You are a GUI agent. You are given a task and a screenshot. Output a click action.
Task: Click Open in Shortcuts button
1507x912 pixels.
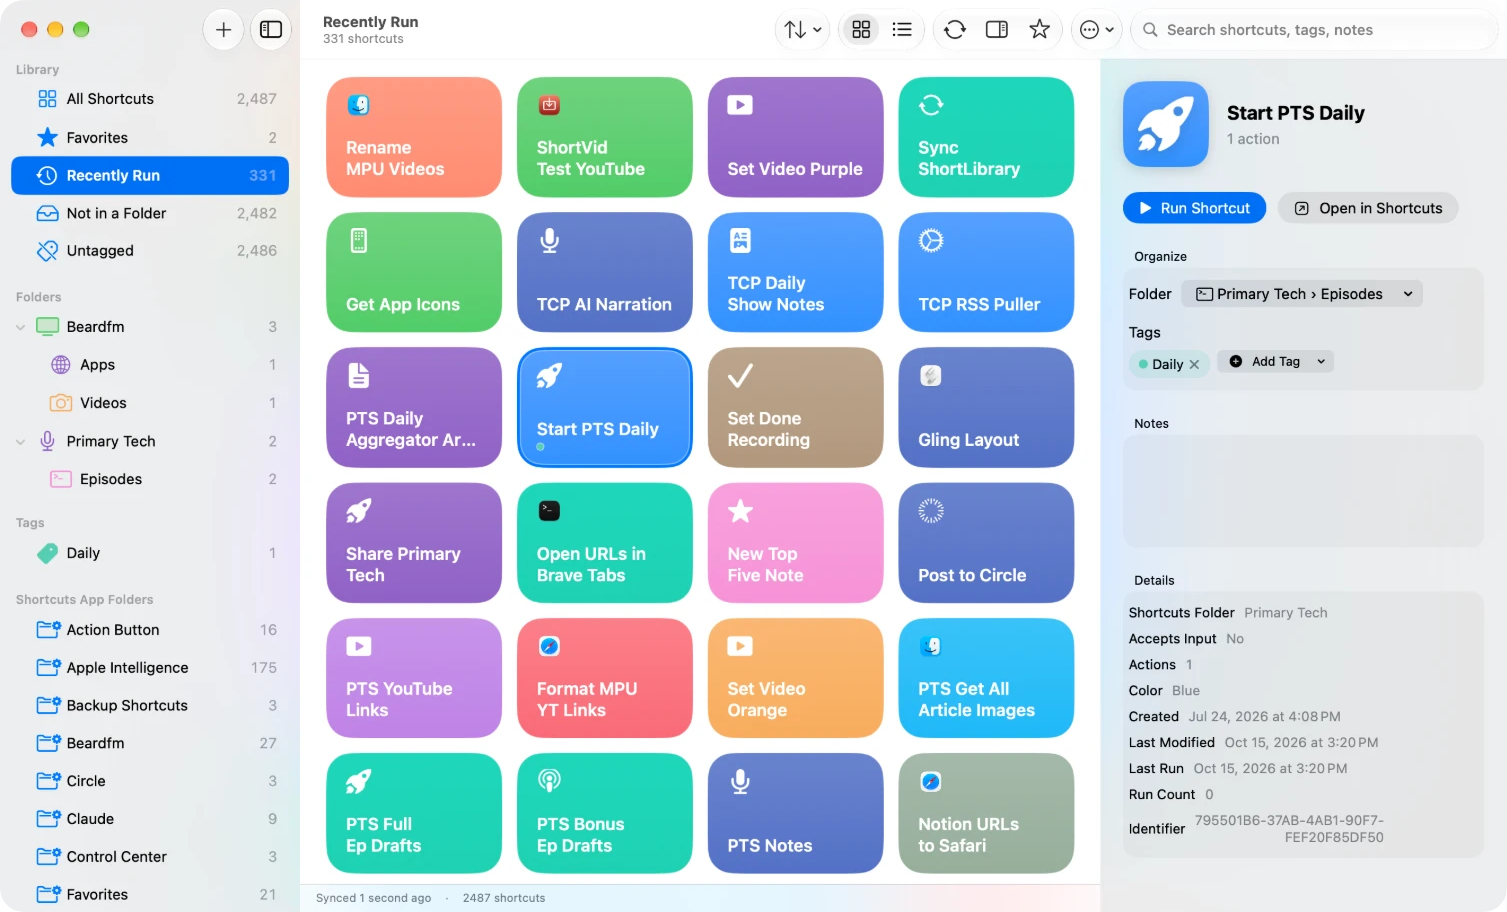coord(1368,208)
